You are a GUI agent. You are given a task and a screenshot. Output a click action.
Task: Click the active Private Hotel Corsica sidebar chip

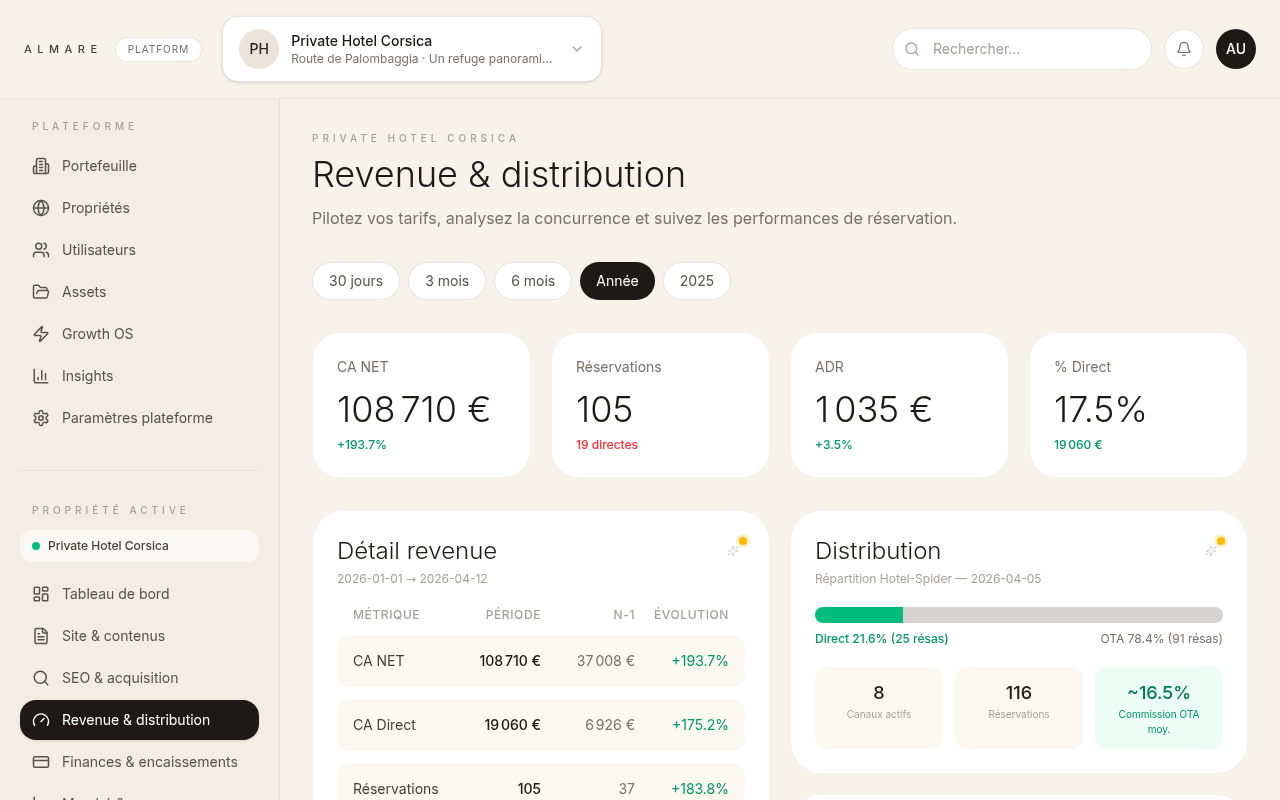coord(139,546)
